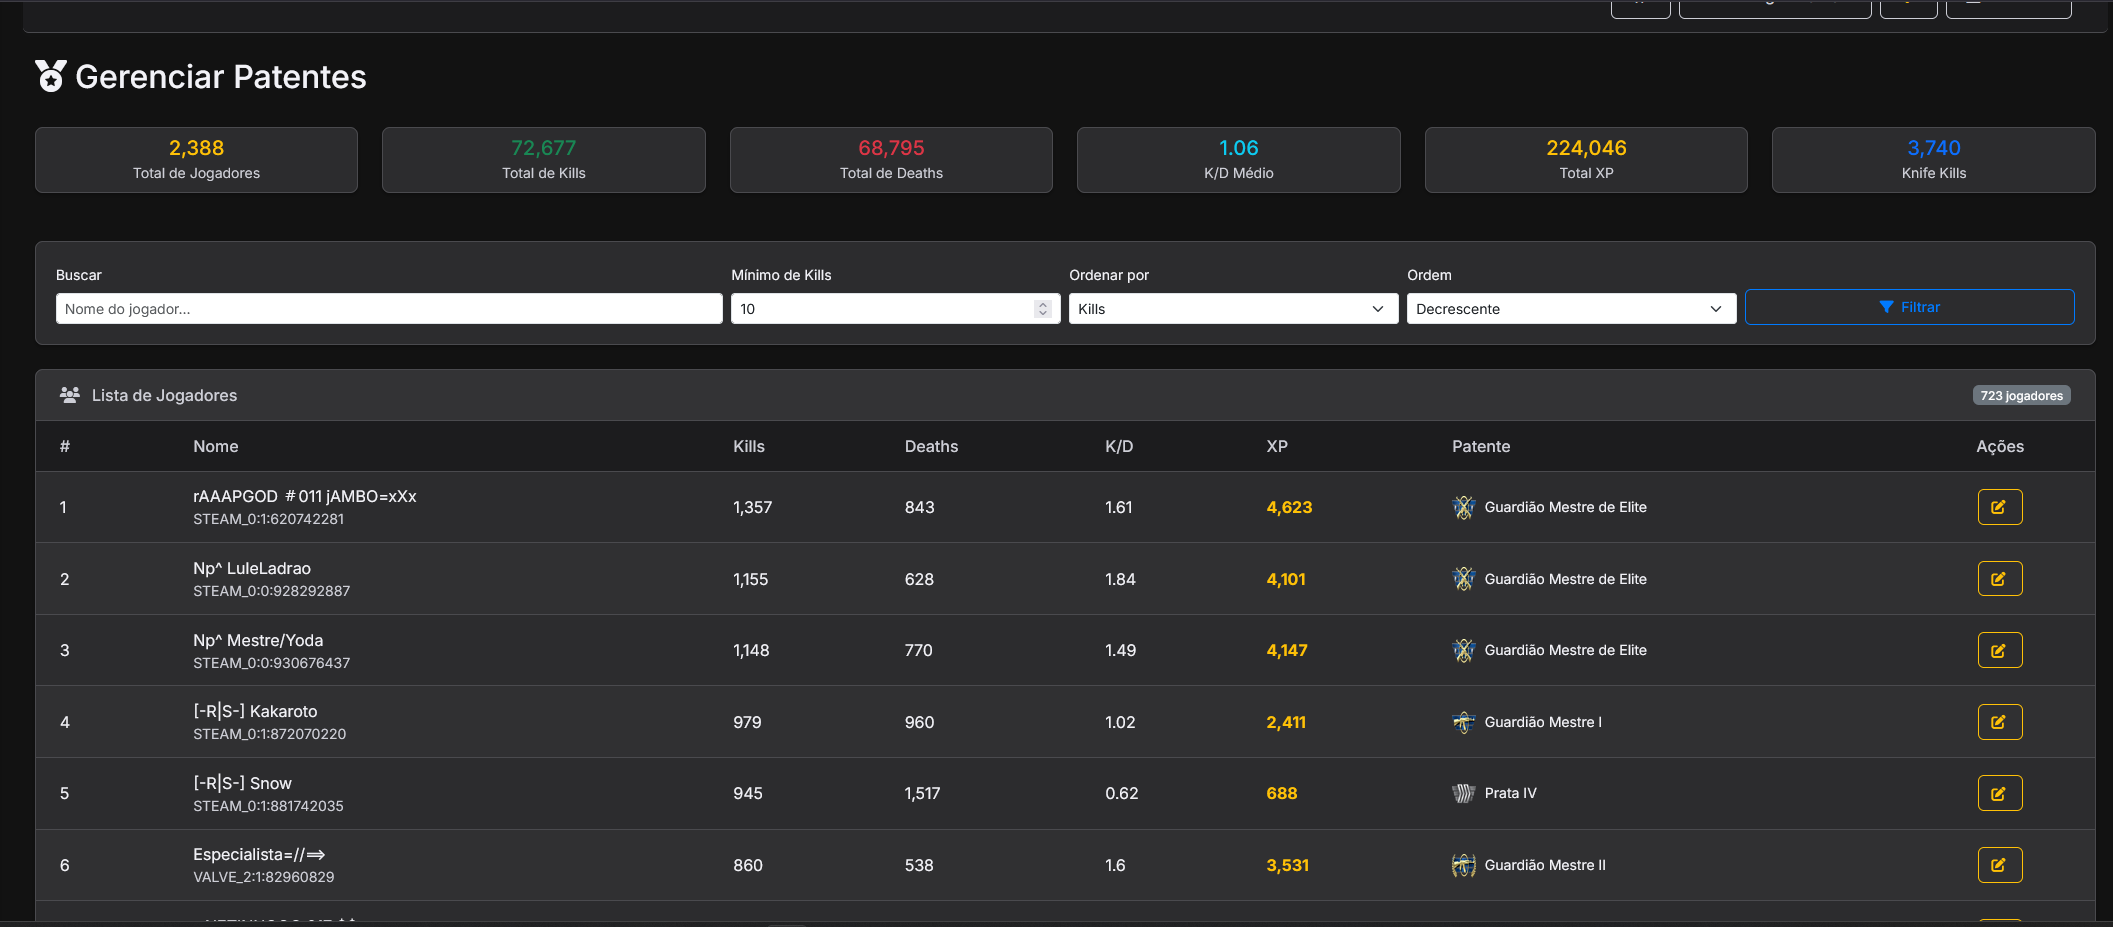Edit the [-R|S-] Snow player rank
Viewport: 2113px width, 927px height.
1999,793
